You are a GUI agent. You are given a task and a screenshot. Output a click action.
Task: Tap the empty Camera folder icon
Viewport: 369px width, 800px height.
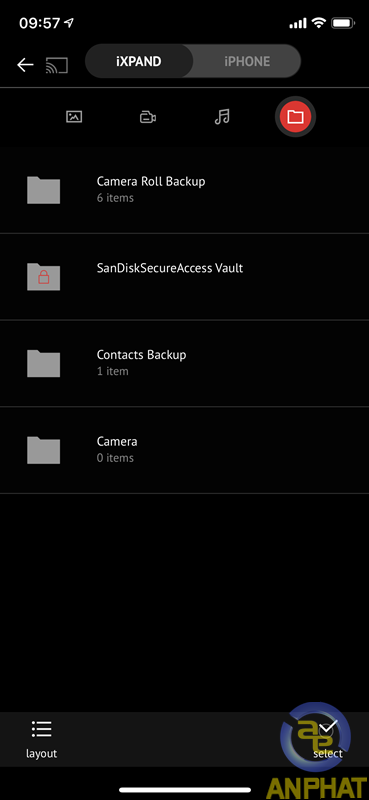43,451
